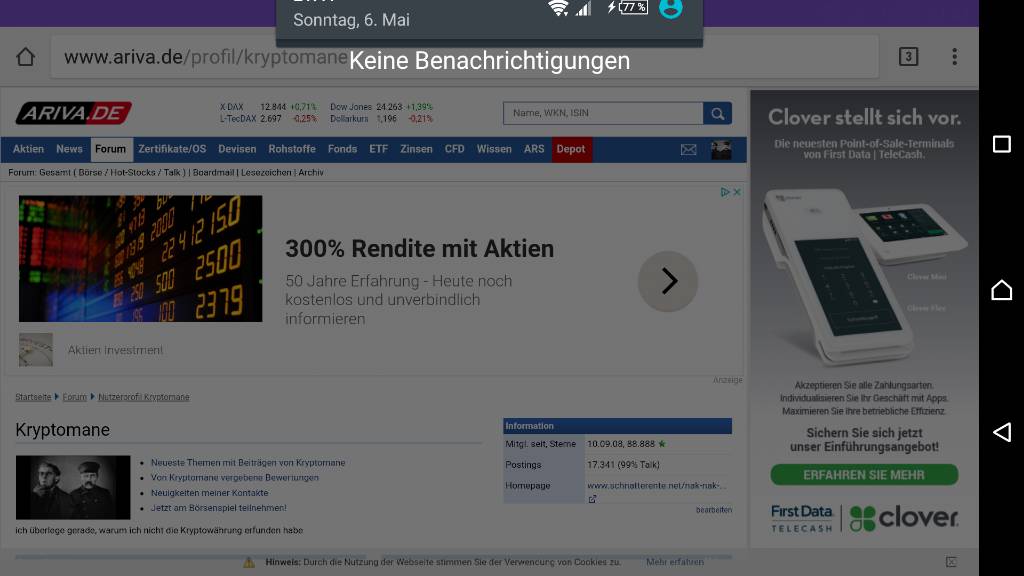The width and height of the screenshot is (1024, 576).
Task: Click the AdChoices triangle icon
Action: [724, 192]
